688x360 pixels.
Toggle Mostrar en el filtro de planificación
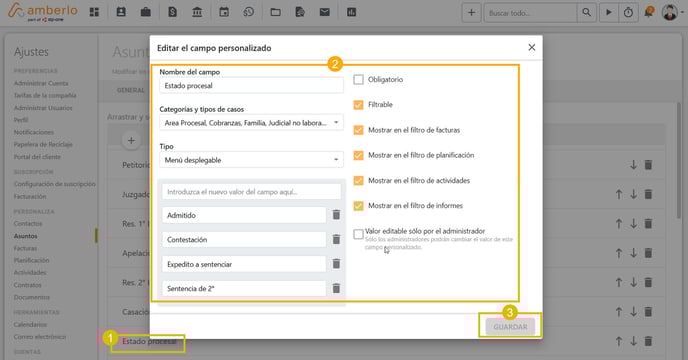[358, 155]
